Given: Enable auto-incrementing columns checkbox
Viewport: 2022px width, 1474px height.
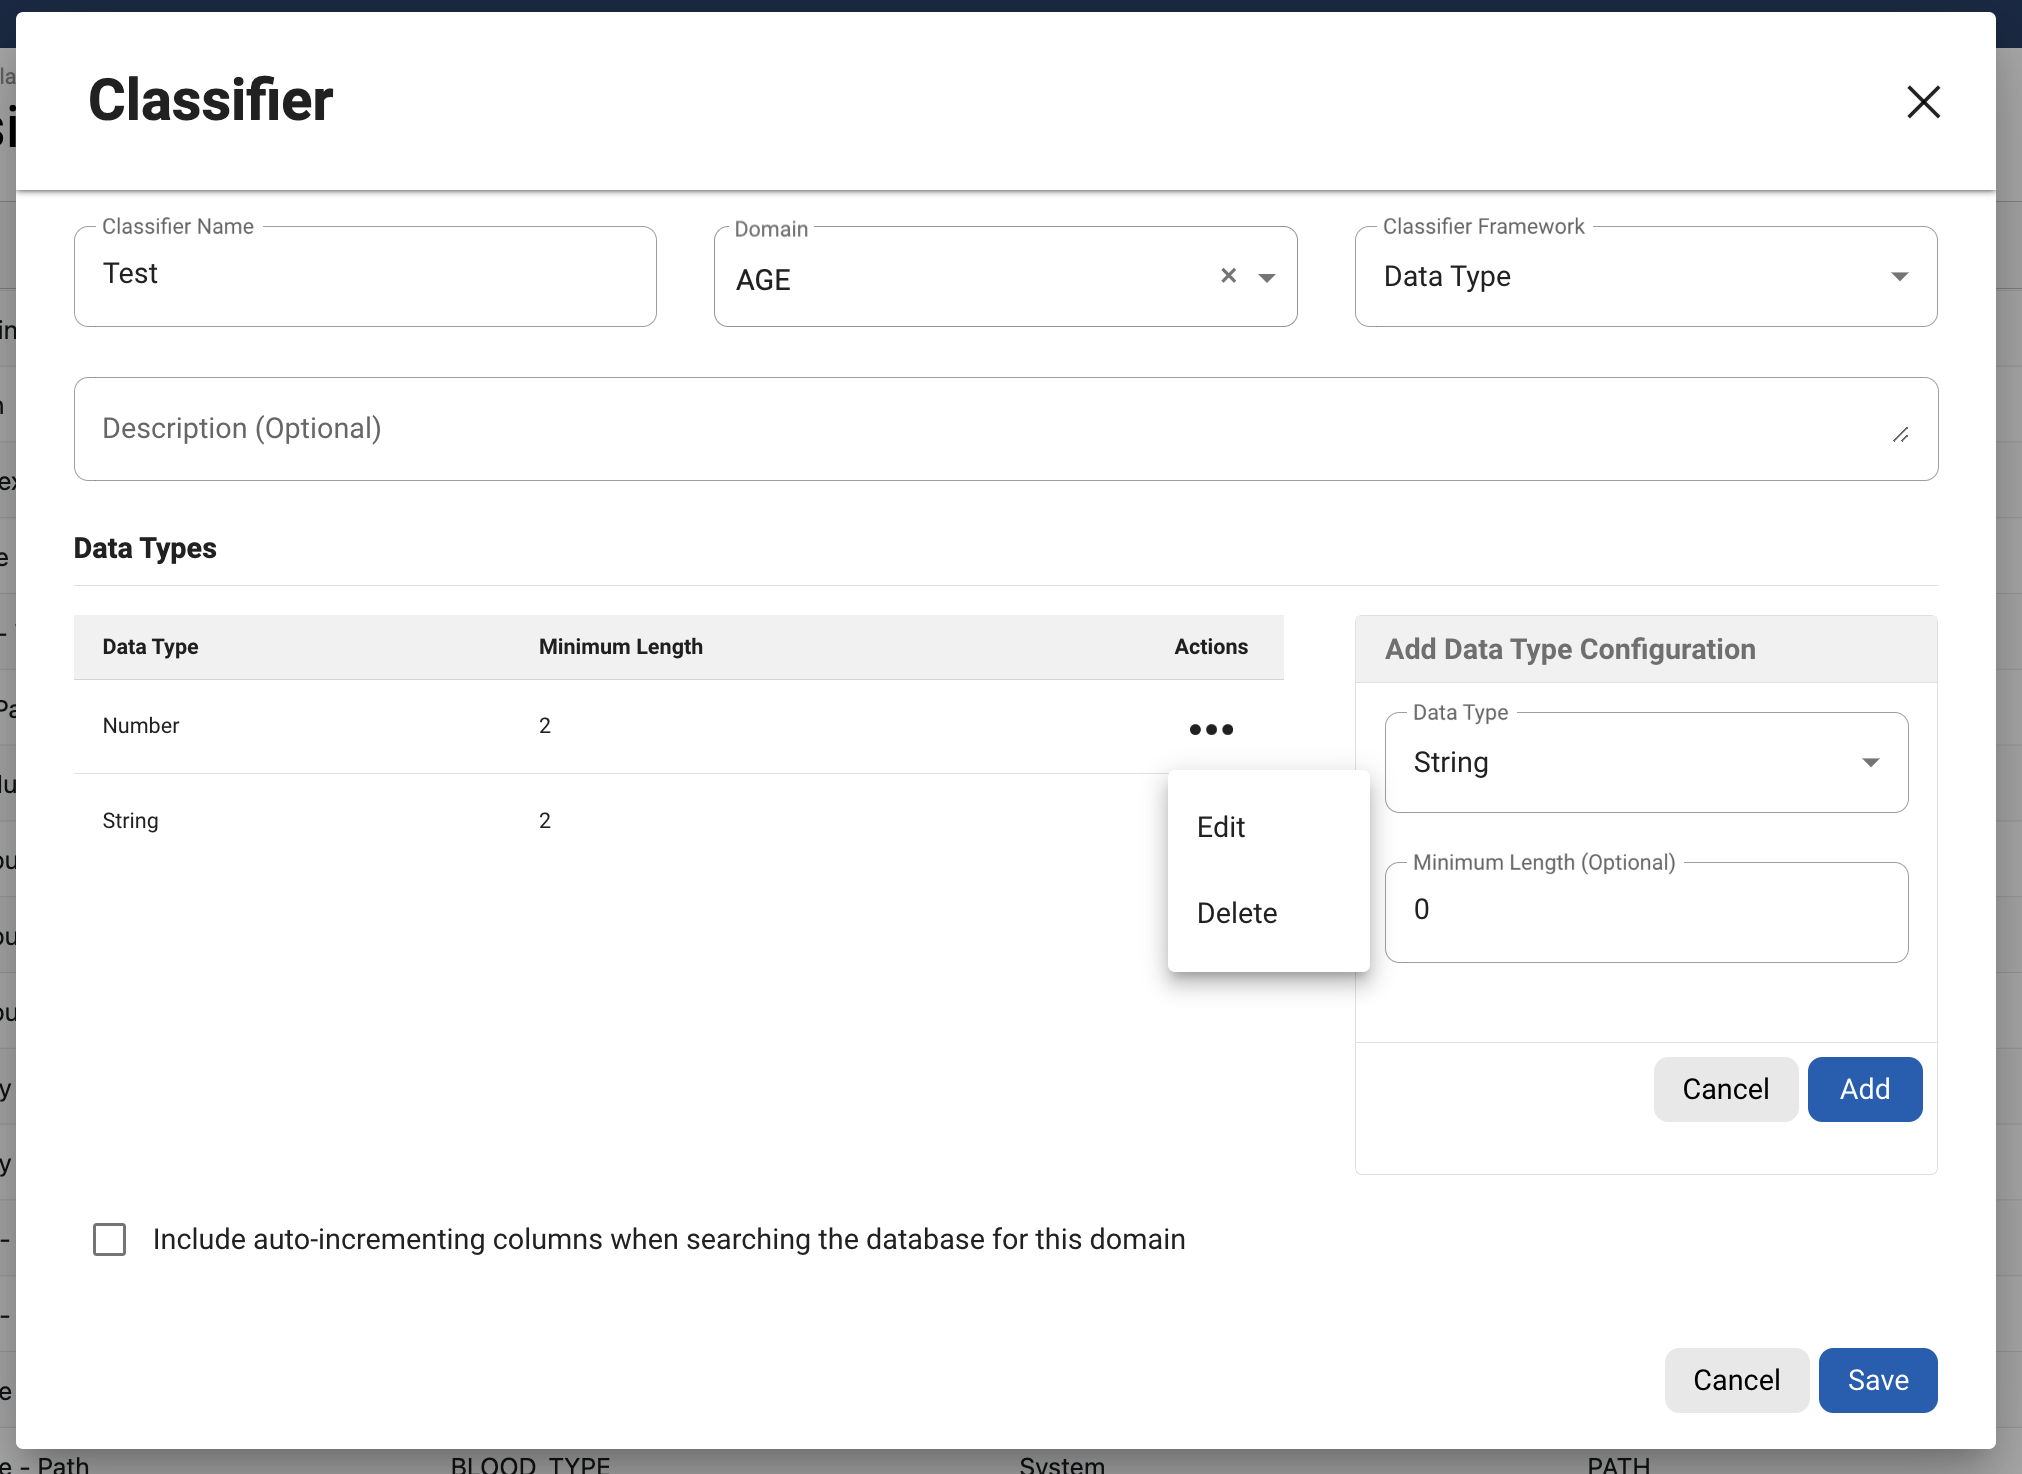Looking at the screenshot, I should [x=110, y=1239].
